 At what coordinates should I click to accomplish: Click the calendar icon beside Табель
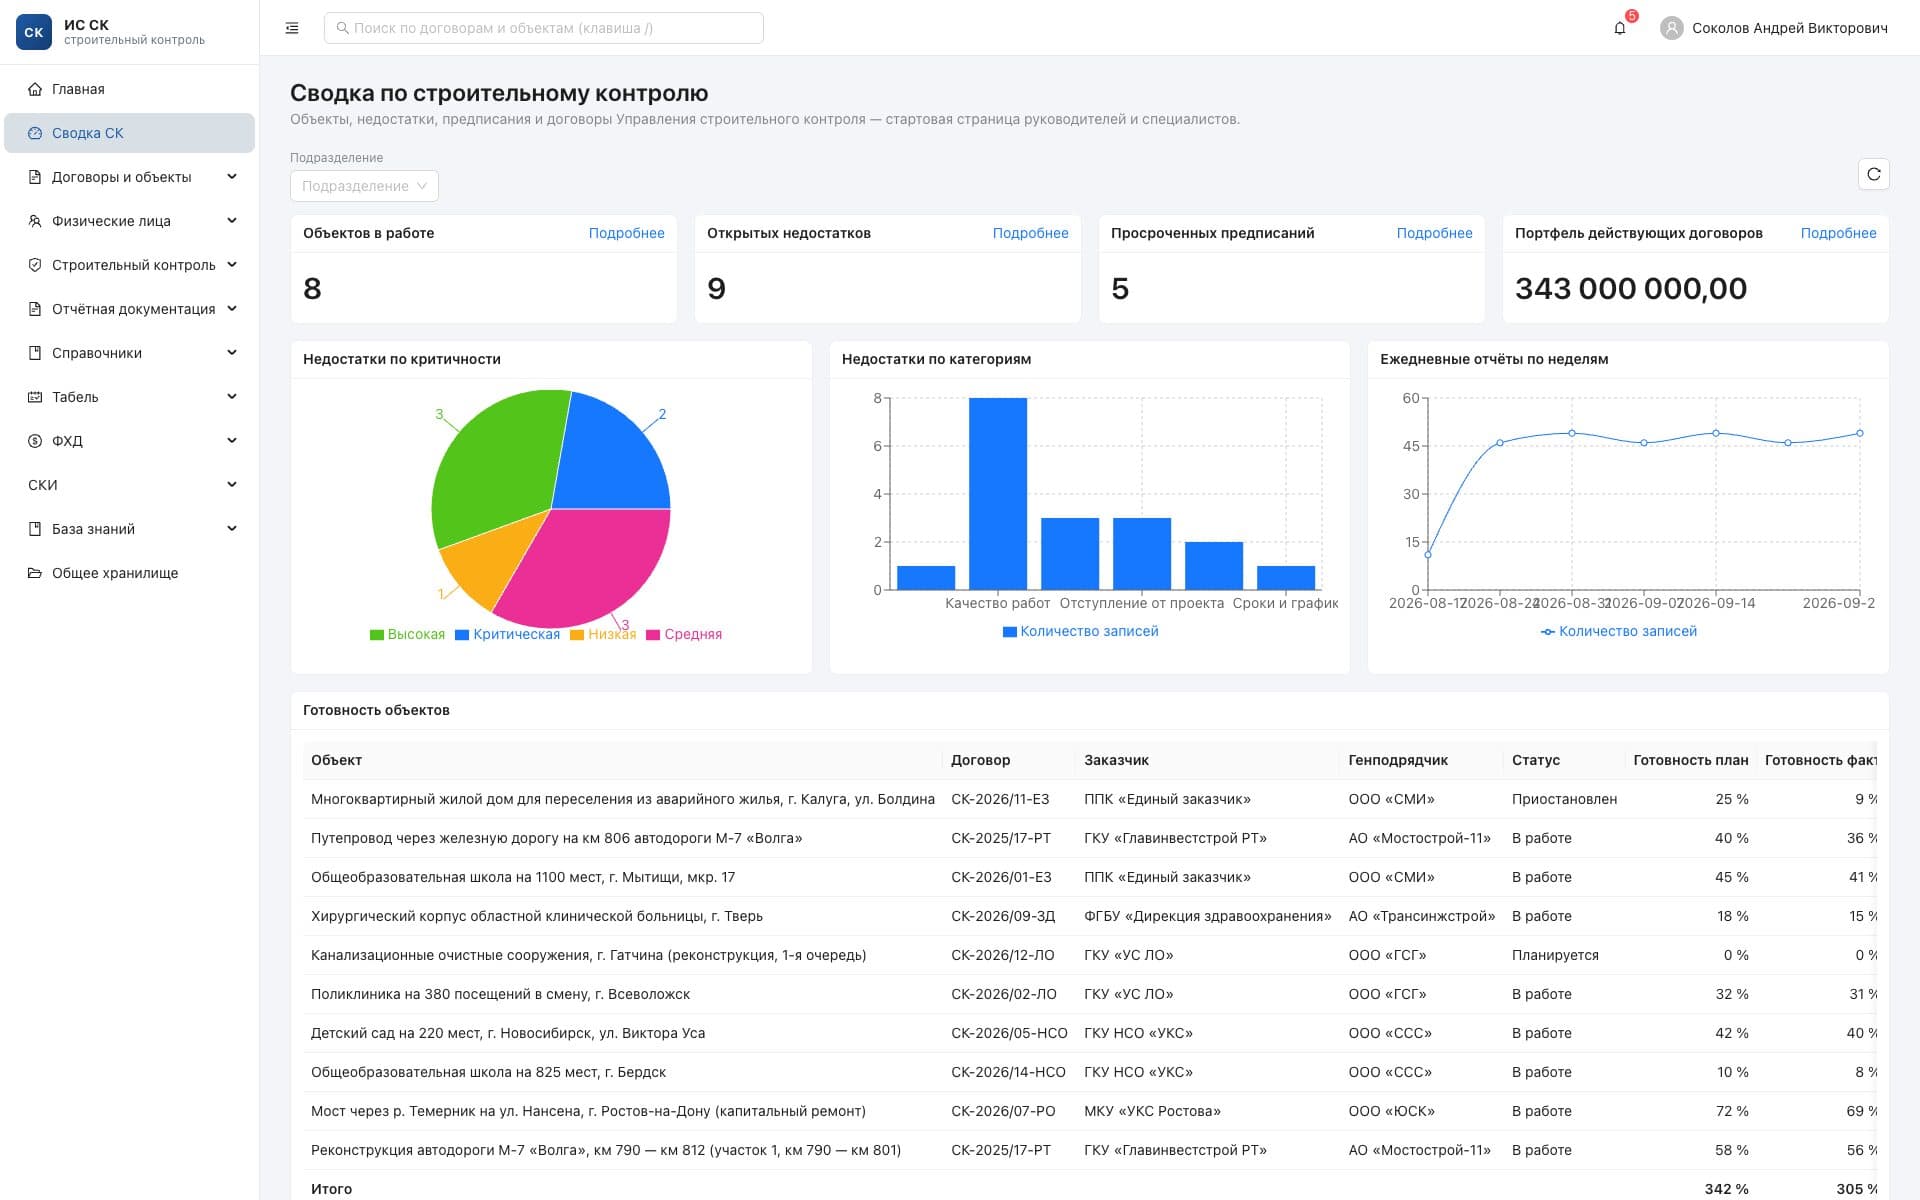point(35,397)
